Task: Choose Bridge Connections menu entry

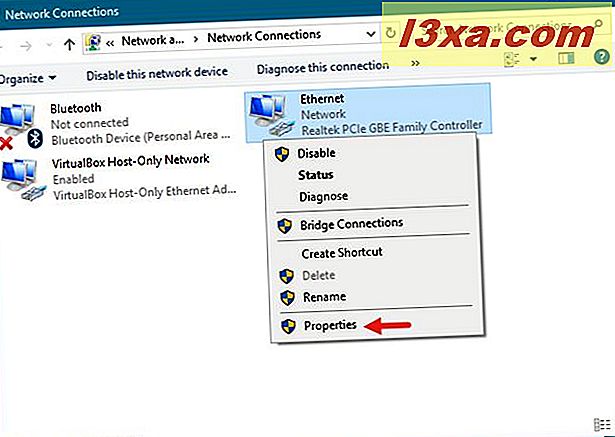Action: click(x=351, y=224)
